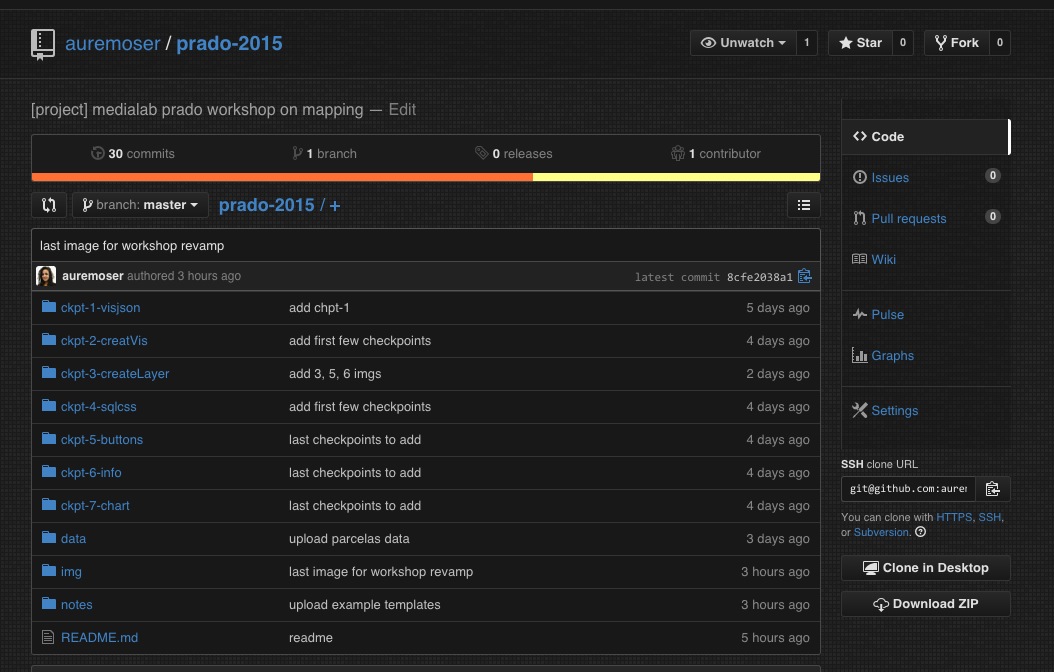The height and width of the screenshot is (672, 1054).
Task: Open the 30 commits tab
Action: (132, 153)
